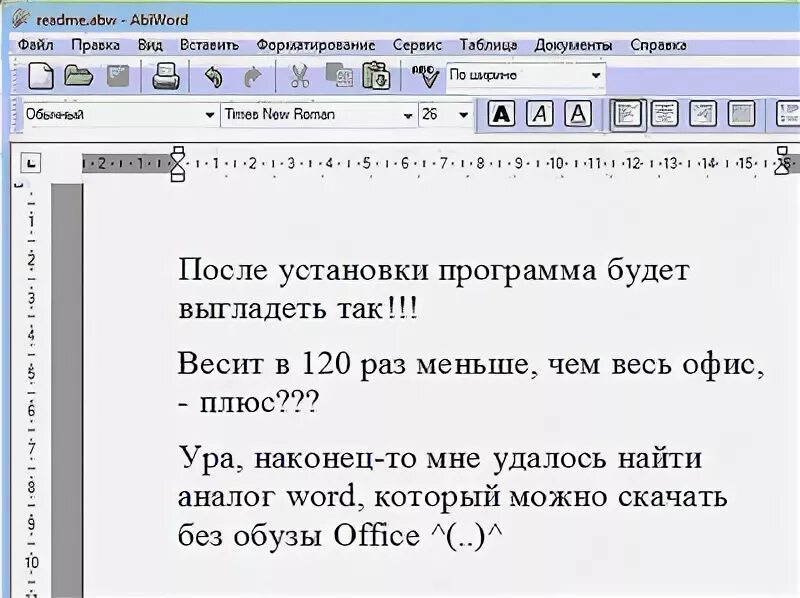This screenshot has width=800, height=598.
Task: Click the line "аналог word, который можно скачать"
Action: (453, 496)
